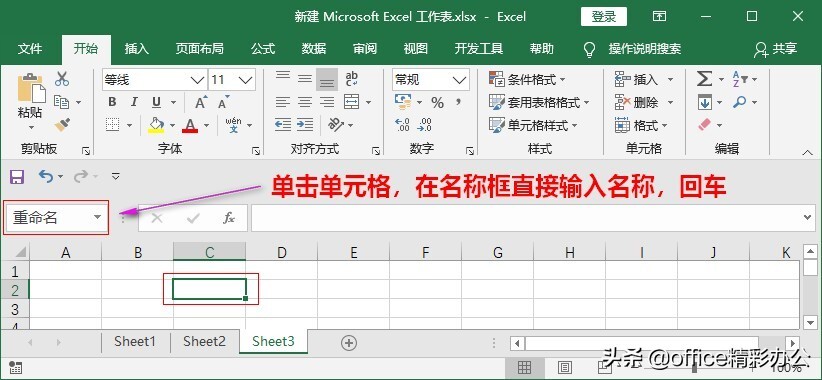Click AutoSum sigma icon
The width and height of the screenshot is (822, 380).
704,79
